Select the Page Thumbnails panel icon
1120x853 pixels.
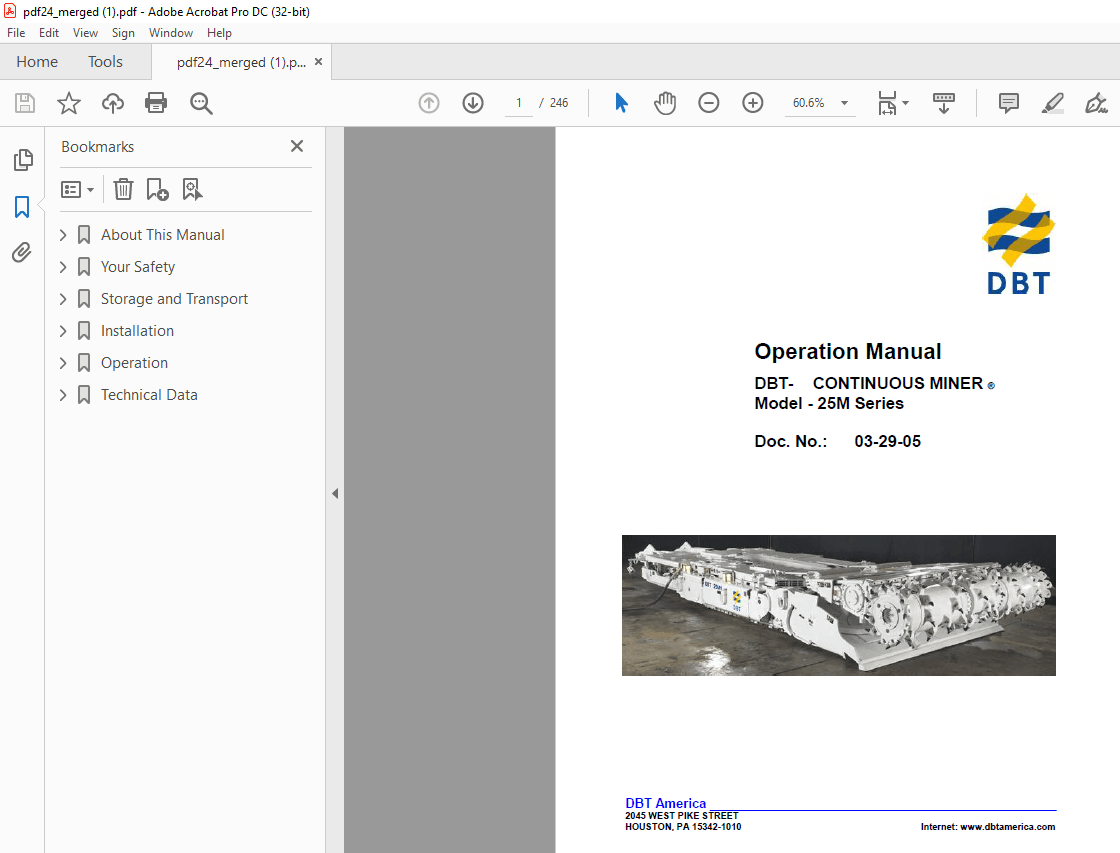22,160
